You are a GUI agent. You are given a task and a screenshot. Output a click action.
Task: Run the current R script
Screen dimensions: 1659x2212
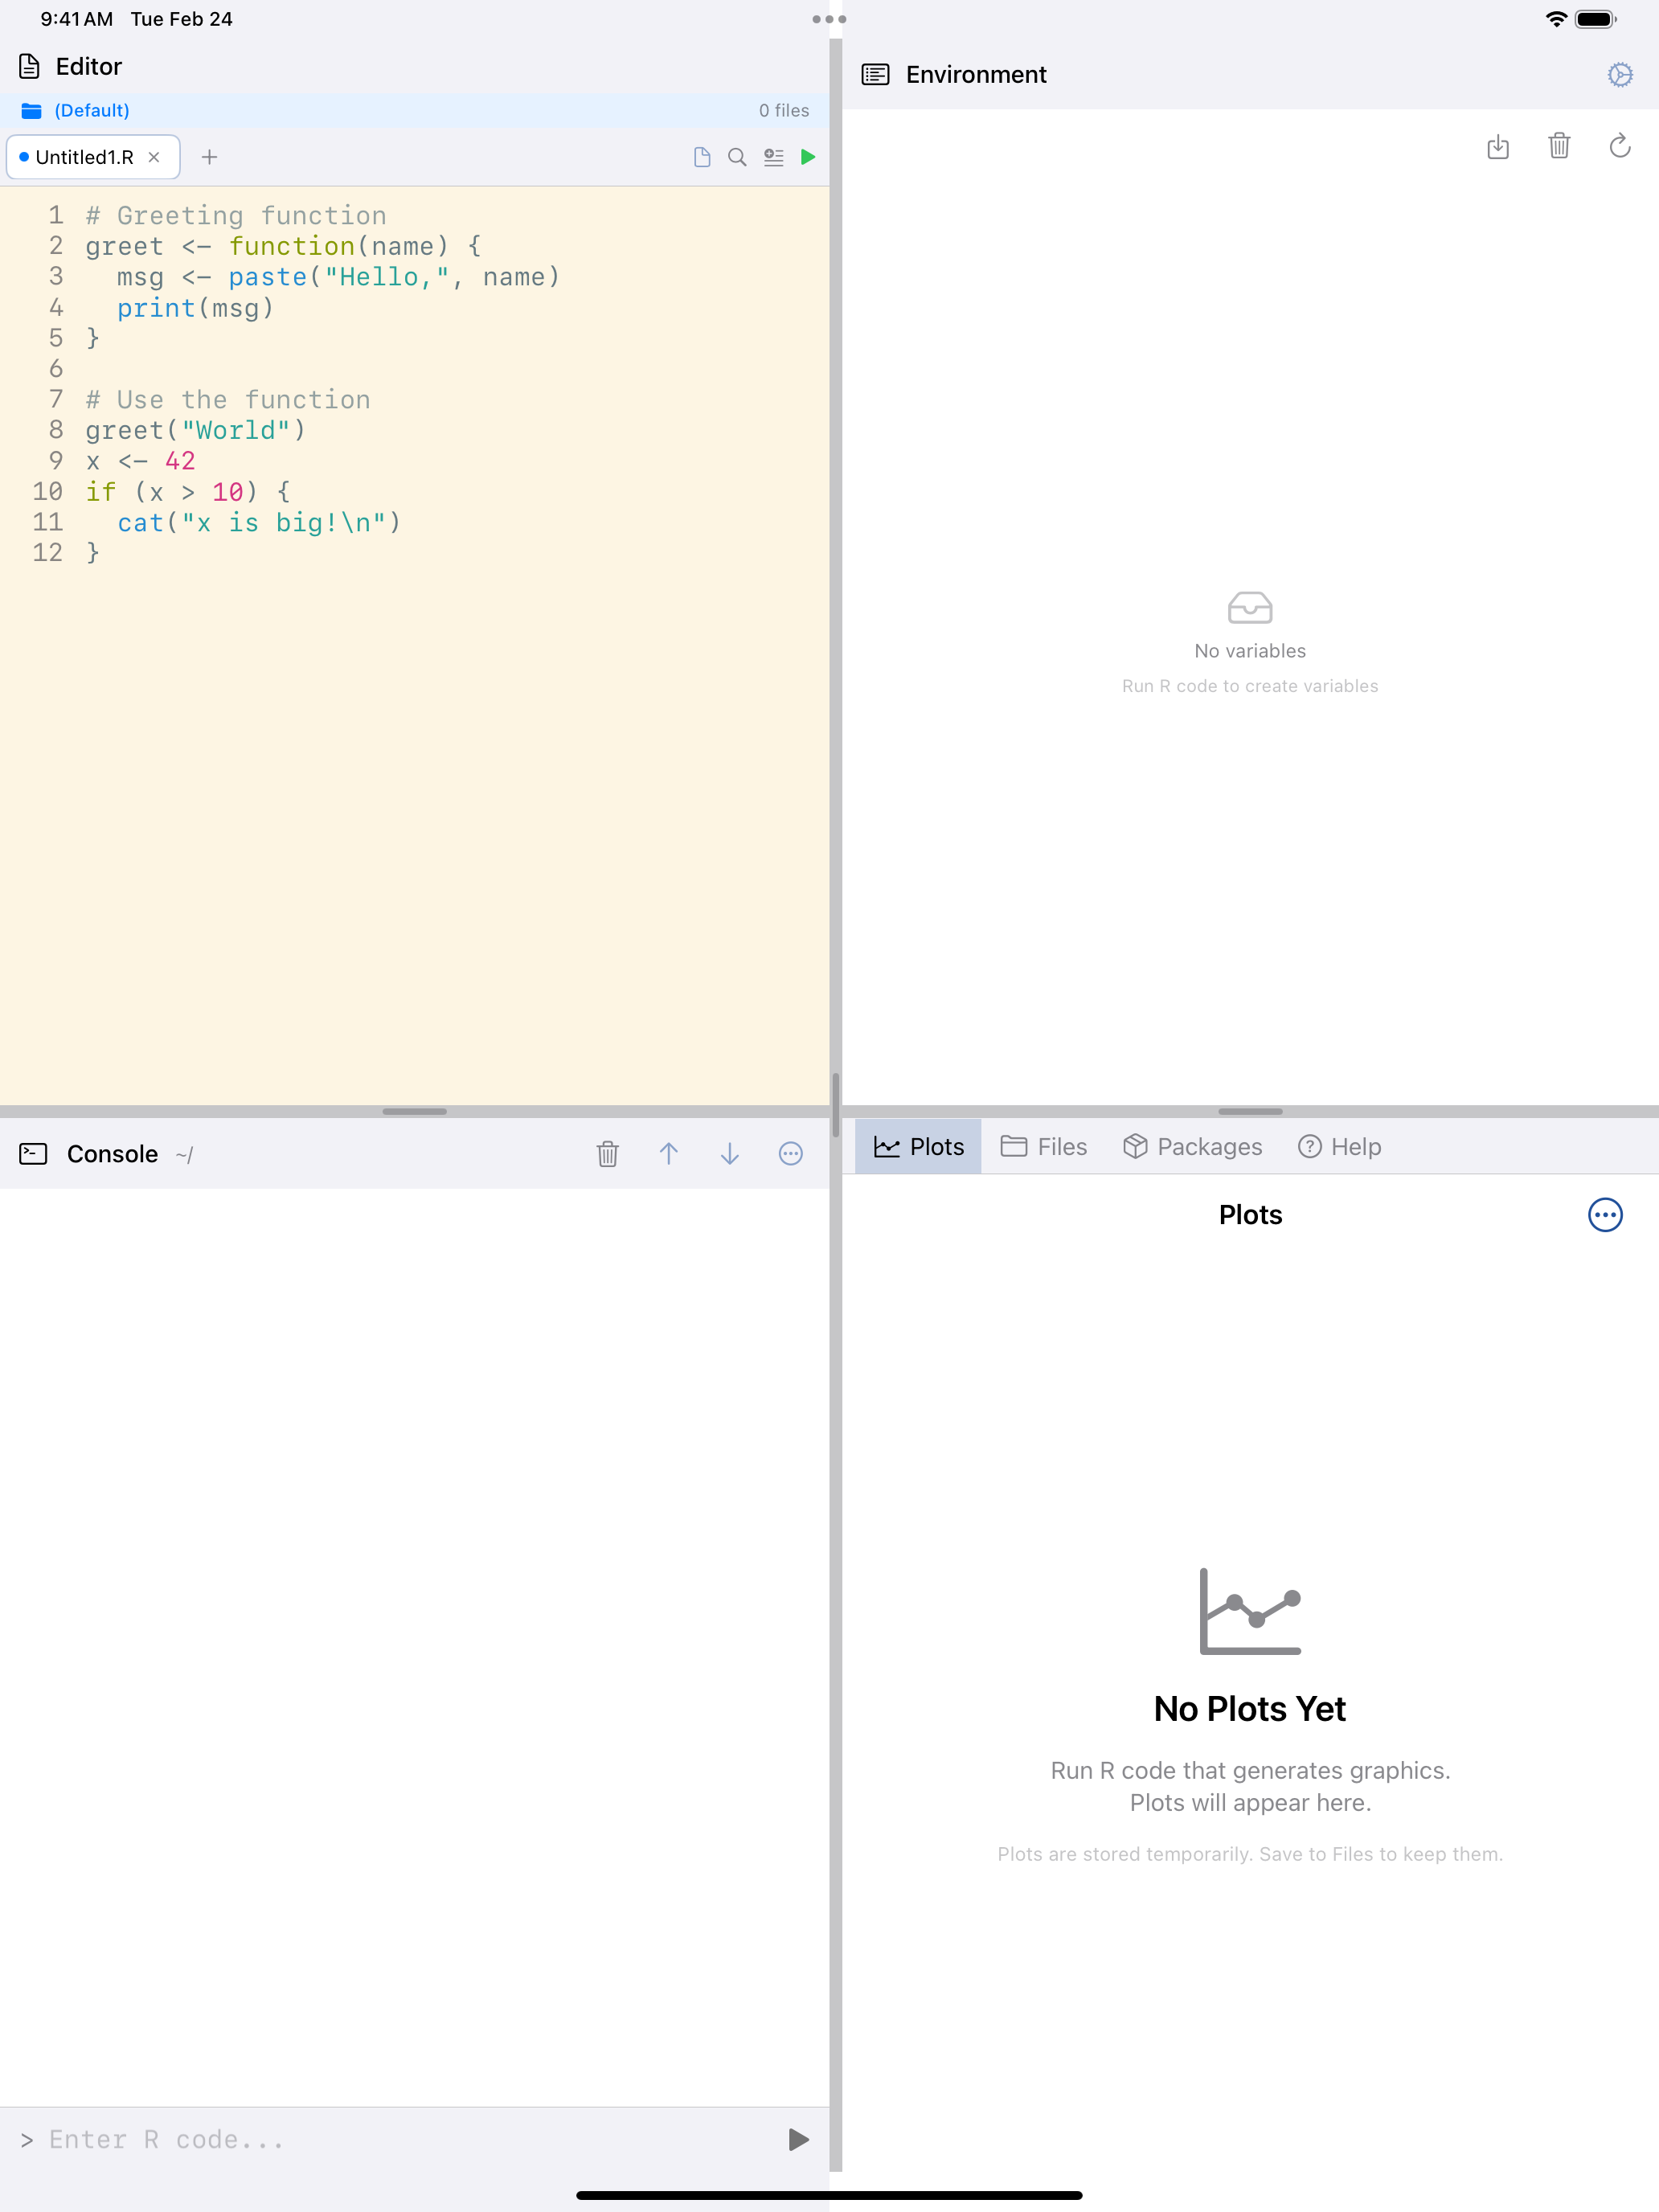808,157
